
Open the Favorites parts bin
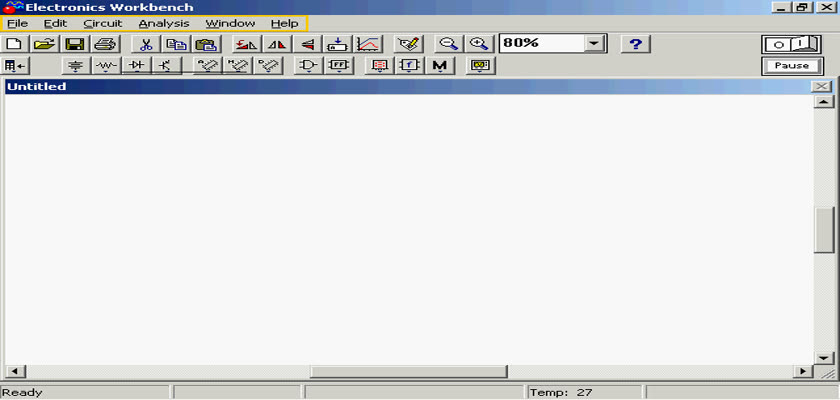16,66
